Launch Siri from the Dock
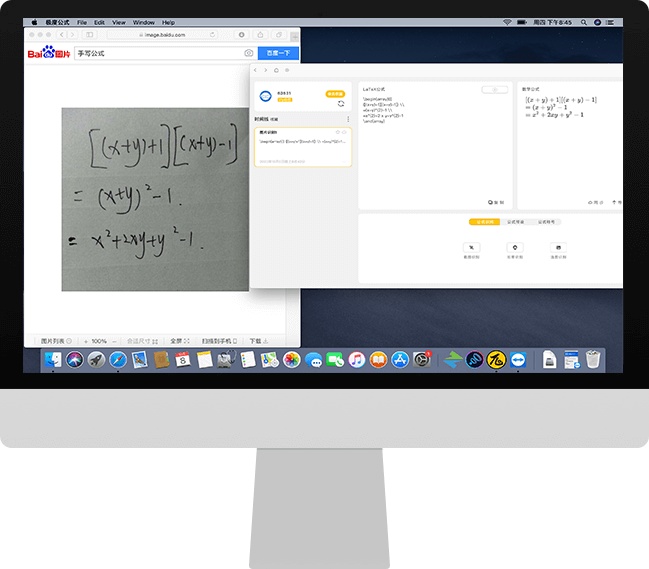This screenshot has height=569, width=649. tap(75, 360)
